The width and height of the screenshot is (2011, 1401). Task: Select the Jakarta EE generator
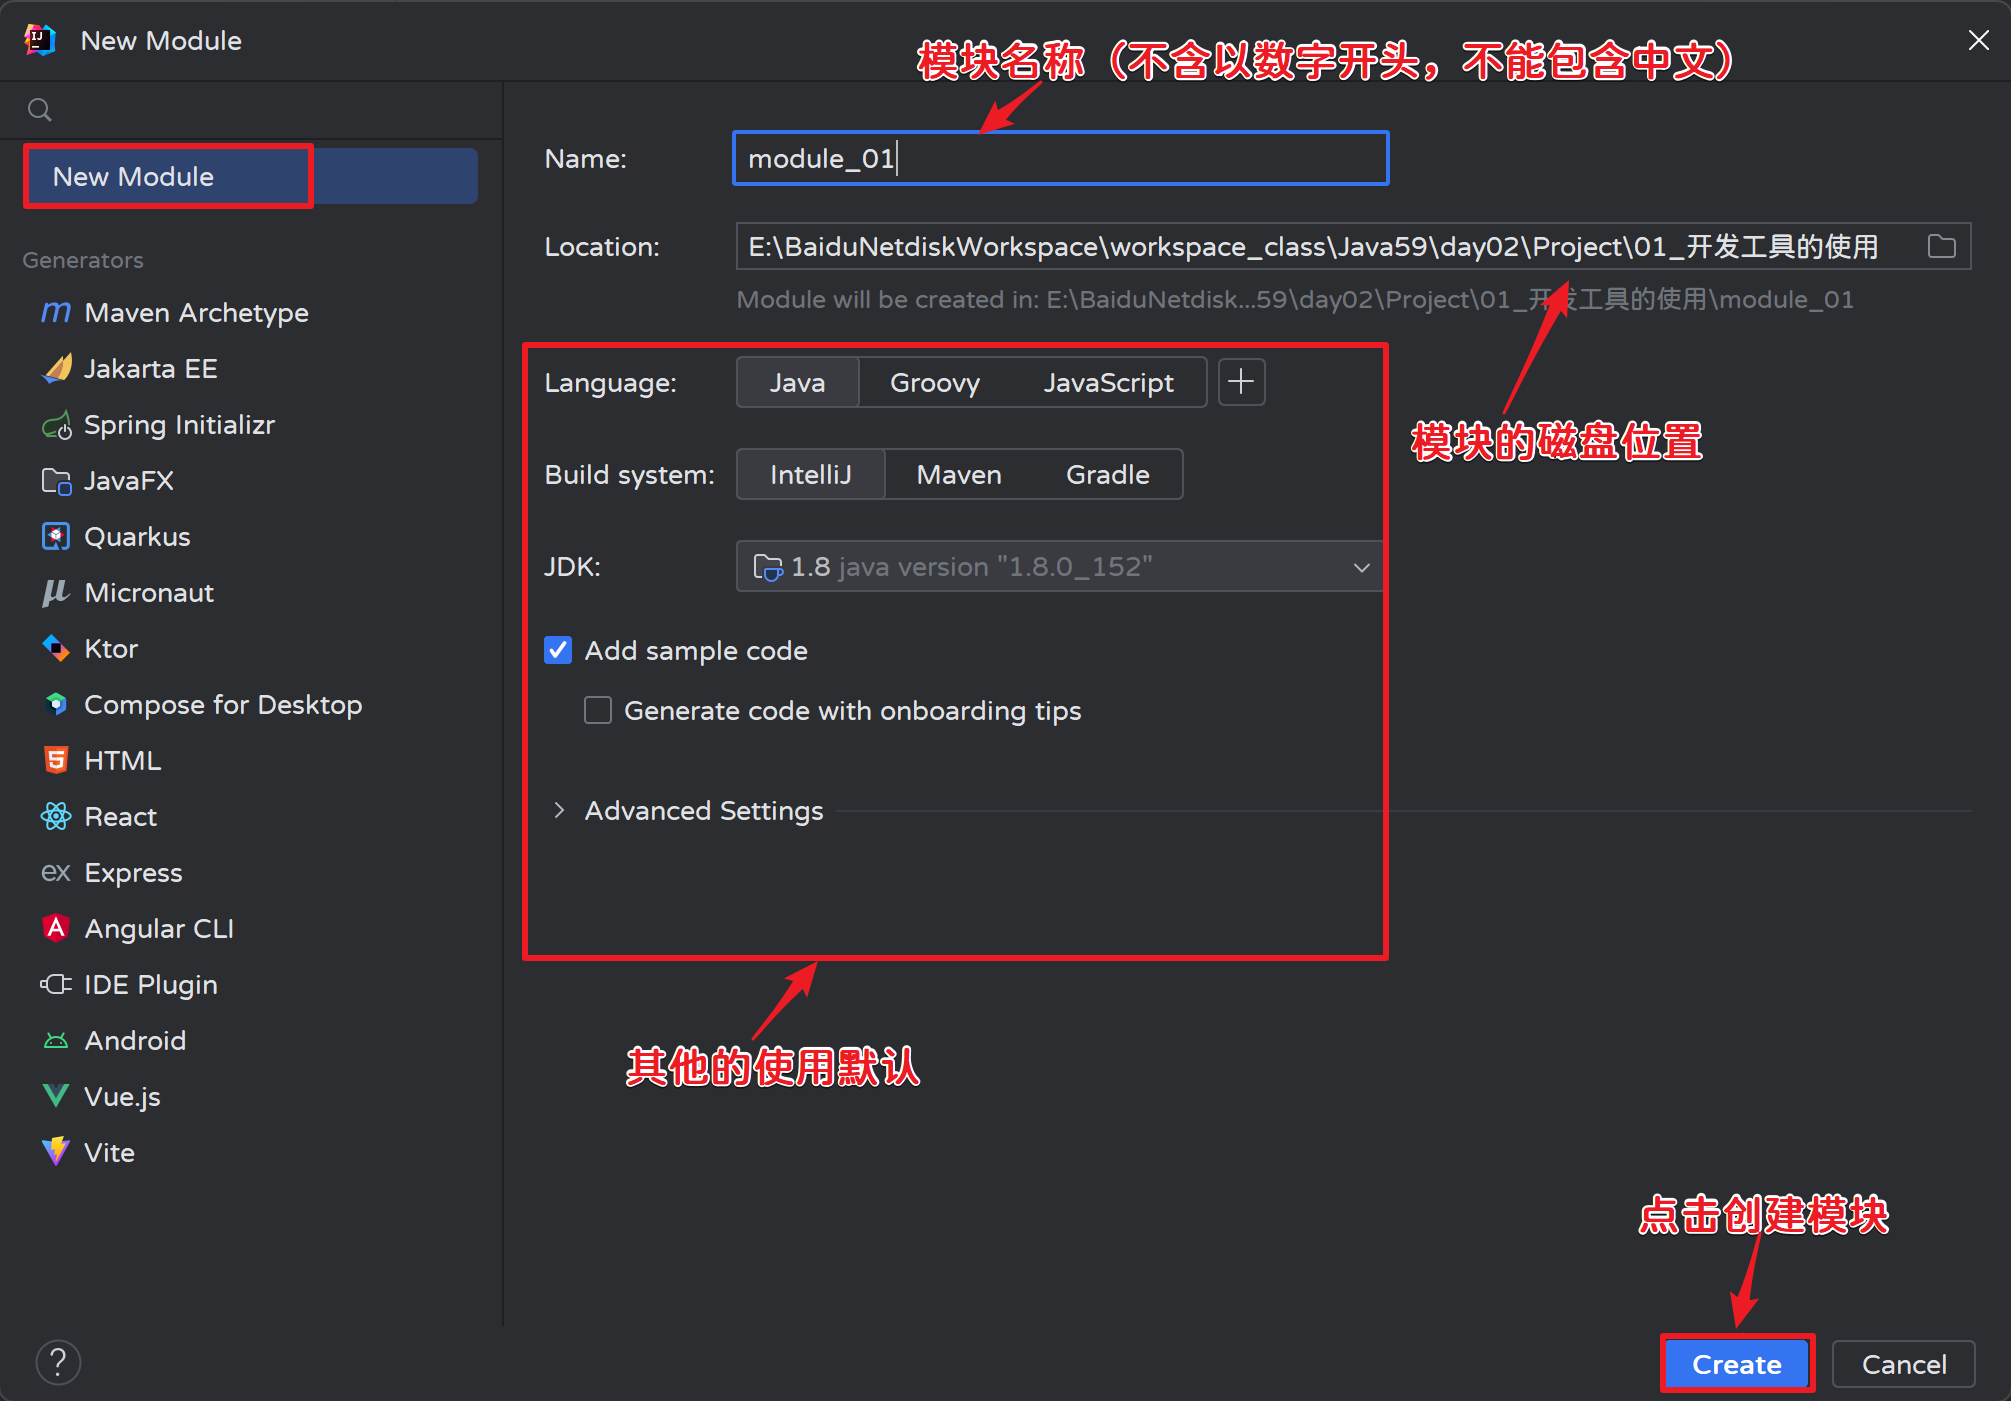click(x=150, y=368)
